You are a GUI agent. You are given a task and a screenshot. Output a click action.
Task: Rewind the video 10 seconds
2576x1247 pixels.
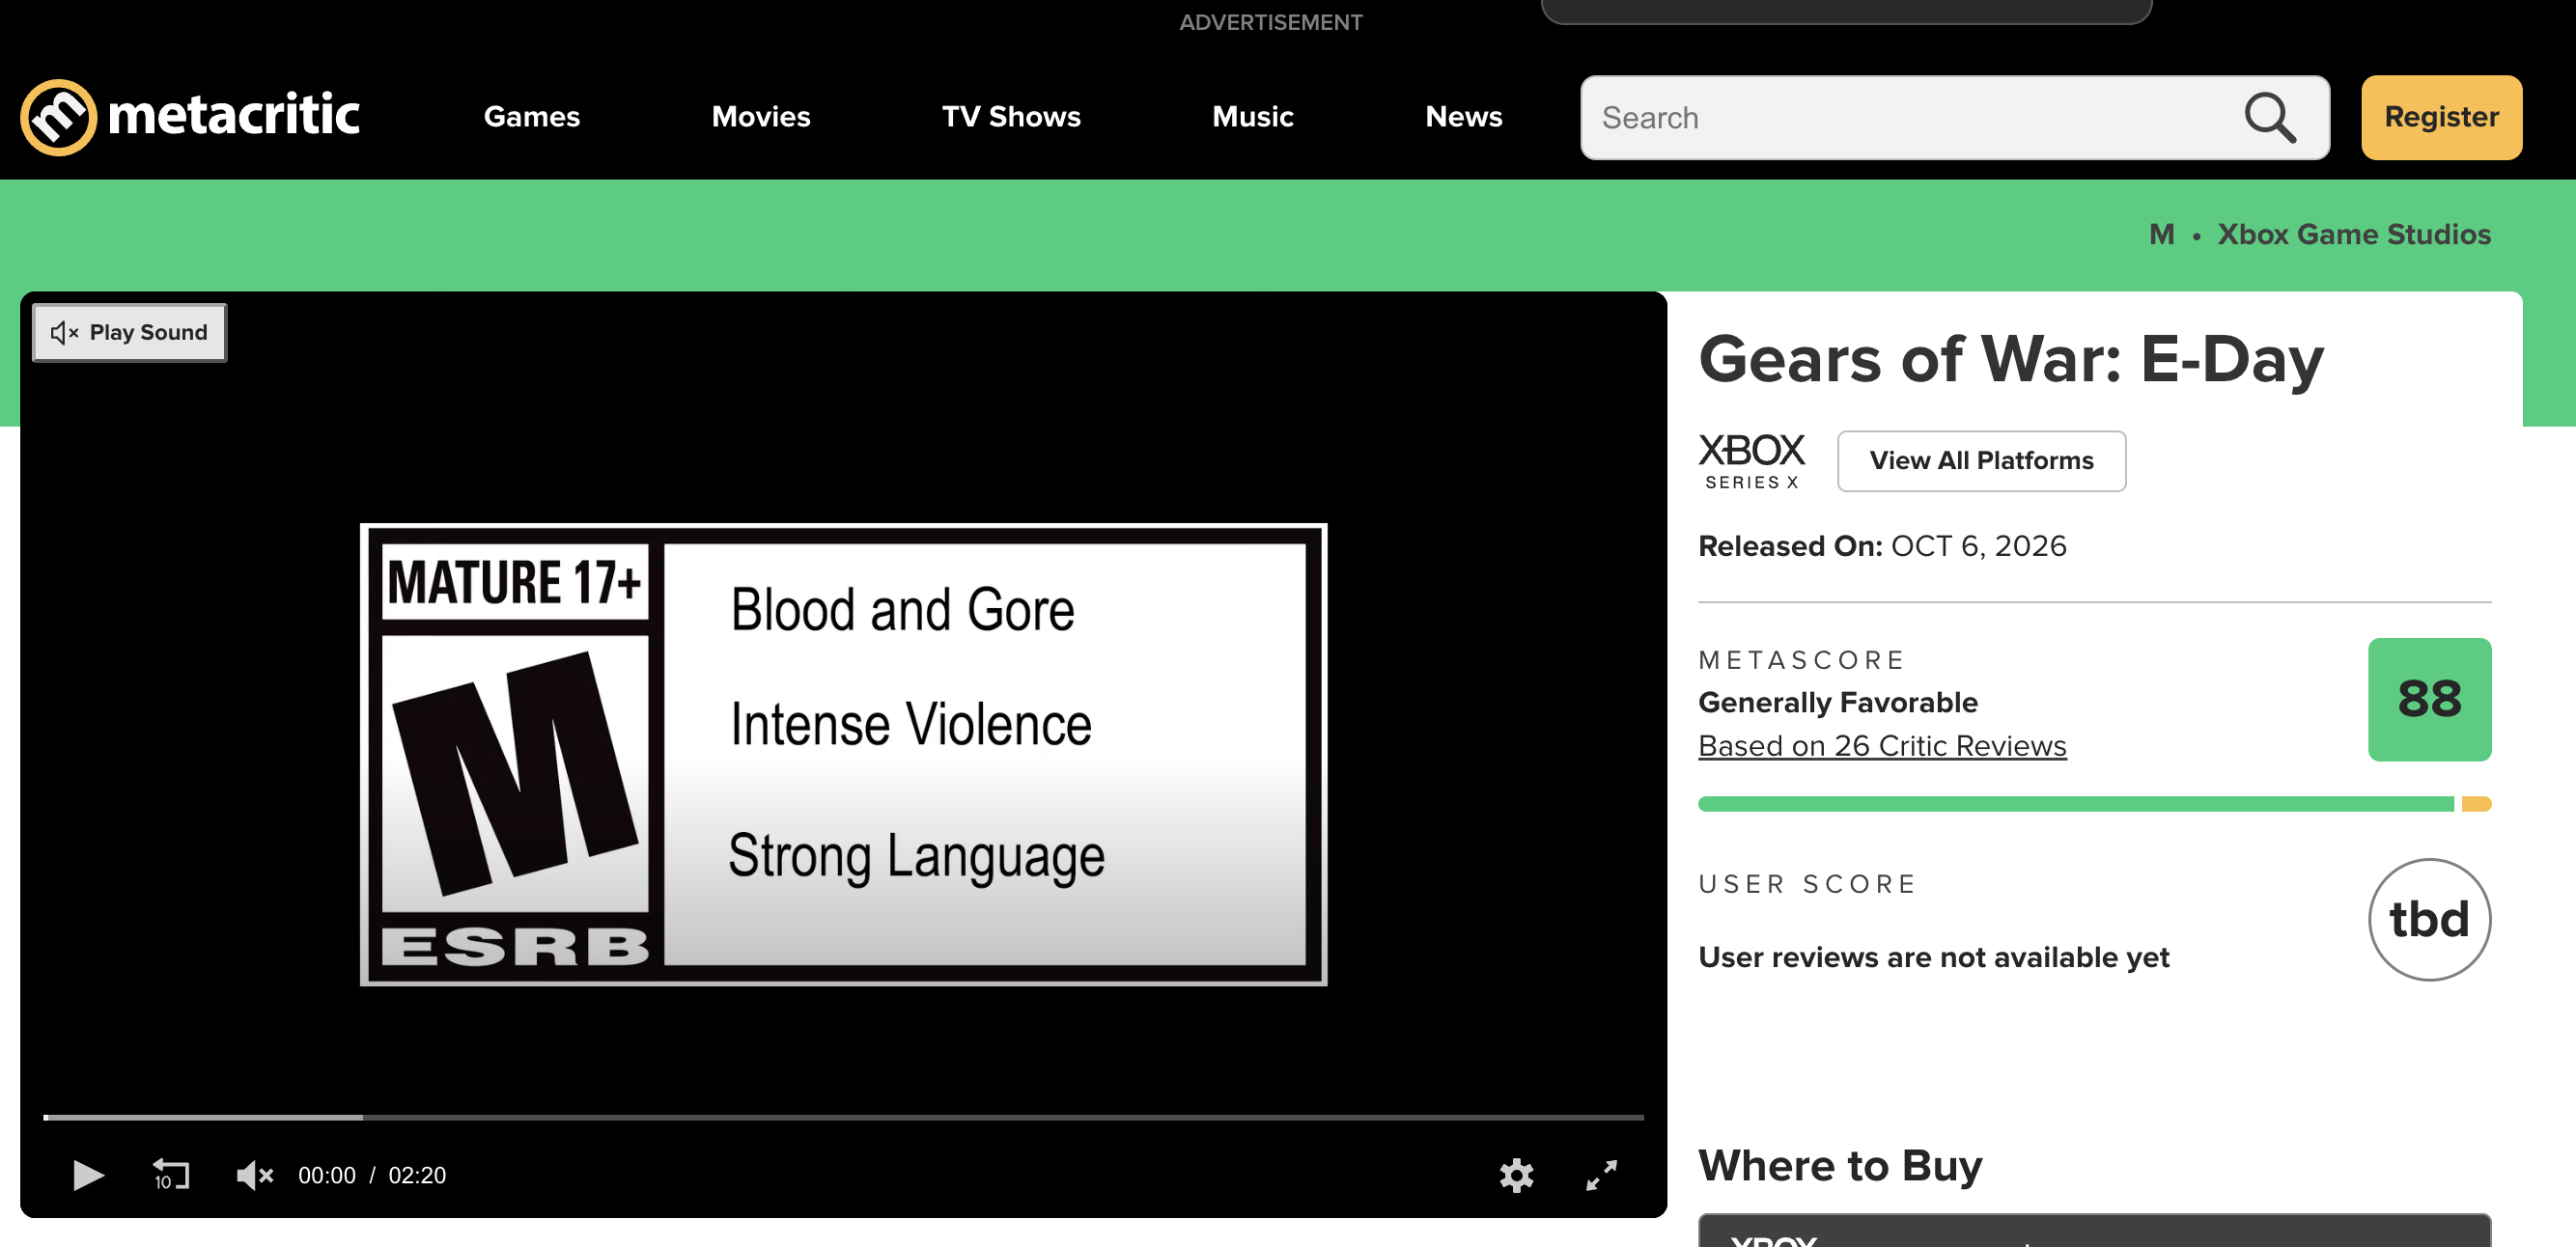pos(170,1175)
